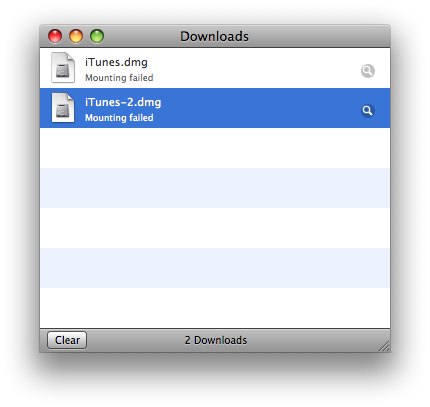Click the Downloads window title
The image size is (430, 407).
coord(214,36)
